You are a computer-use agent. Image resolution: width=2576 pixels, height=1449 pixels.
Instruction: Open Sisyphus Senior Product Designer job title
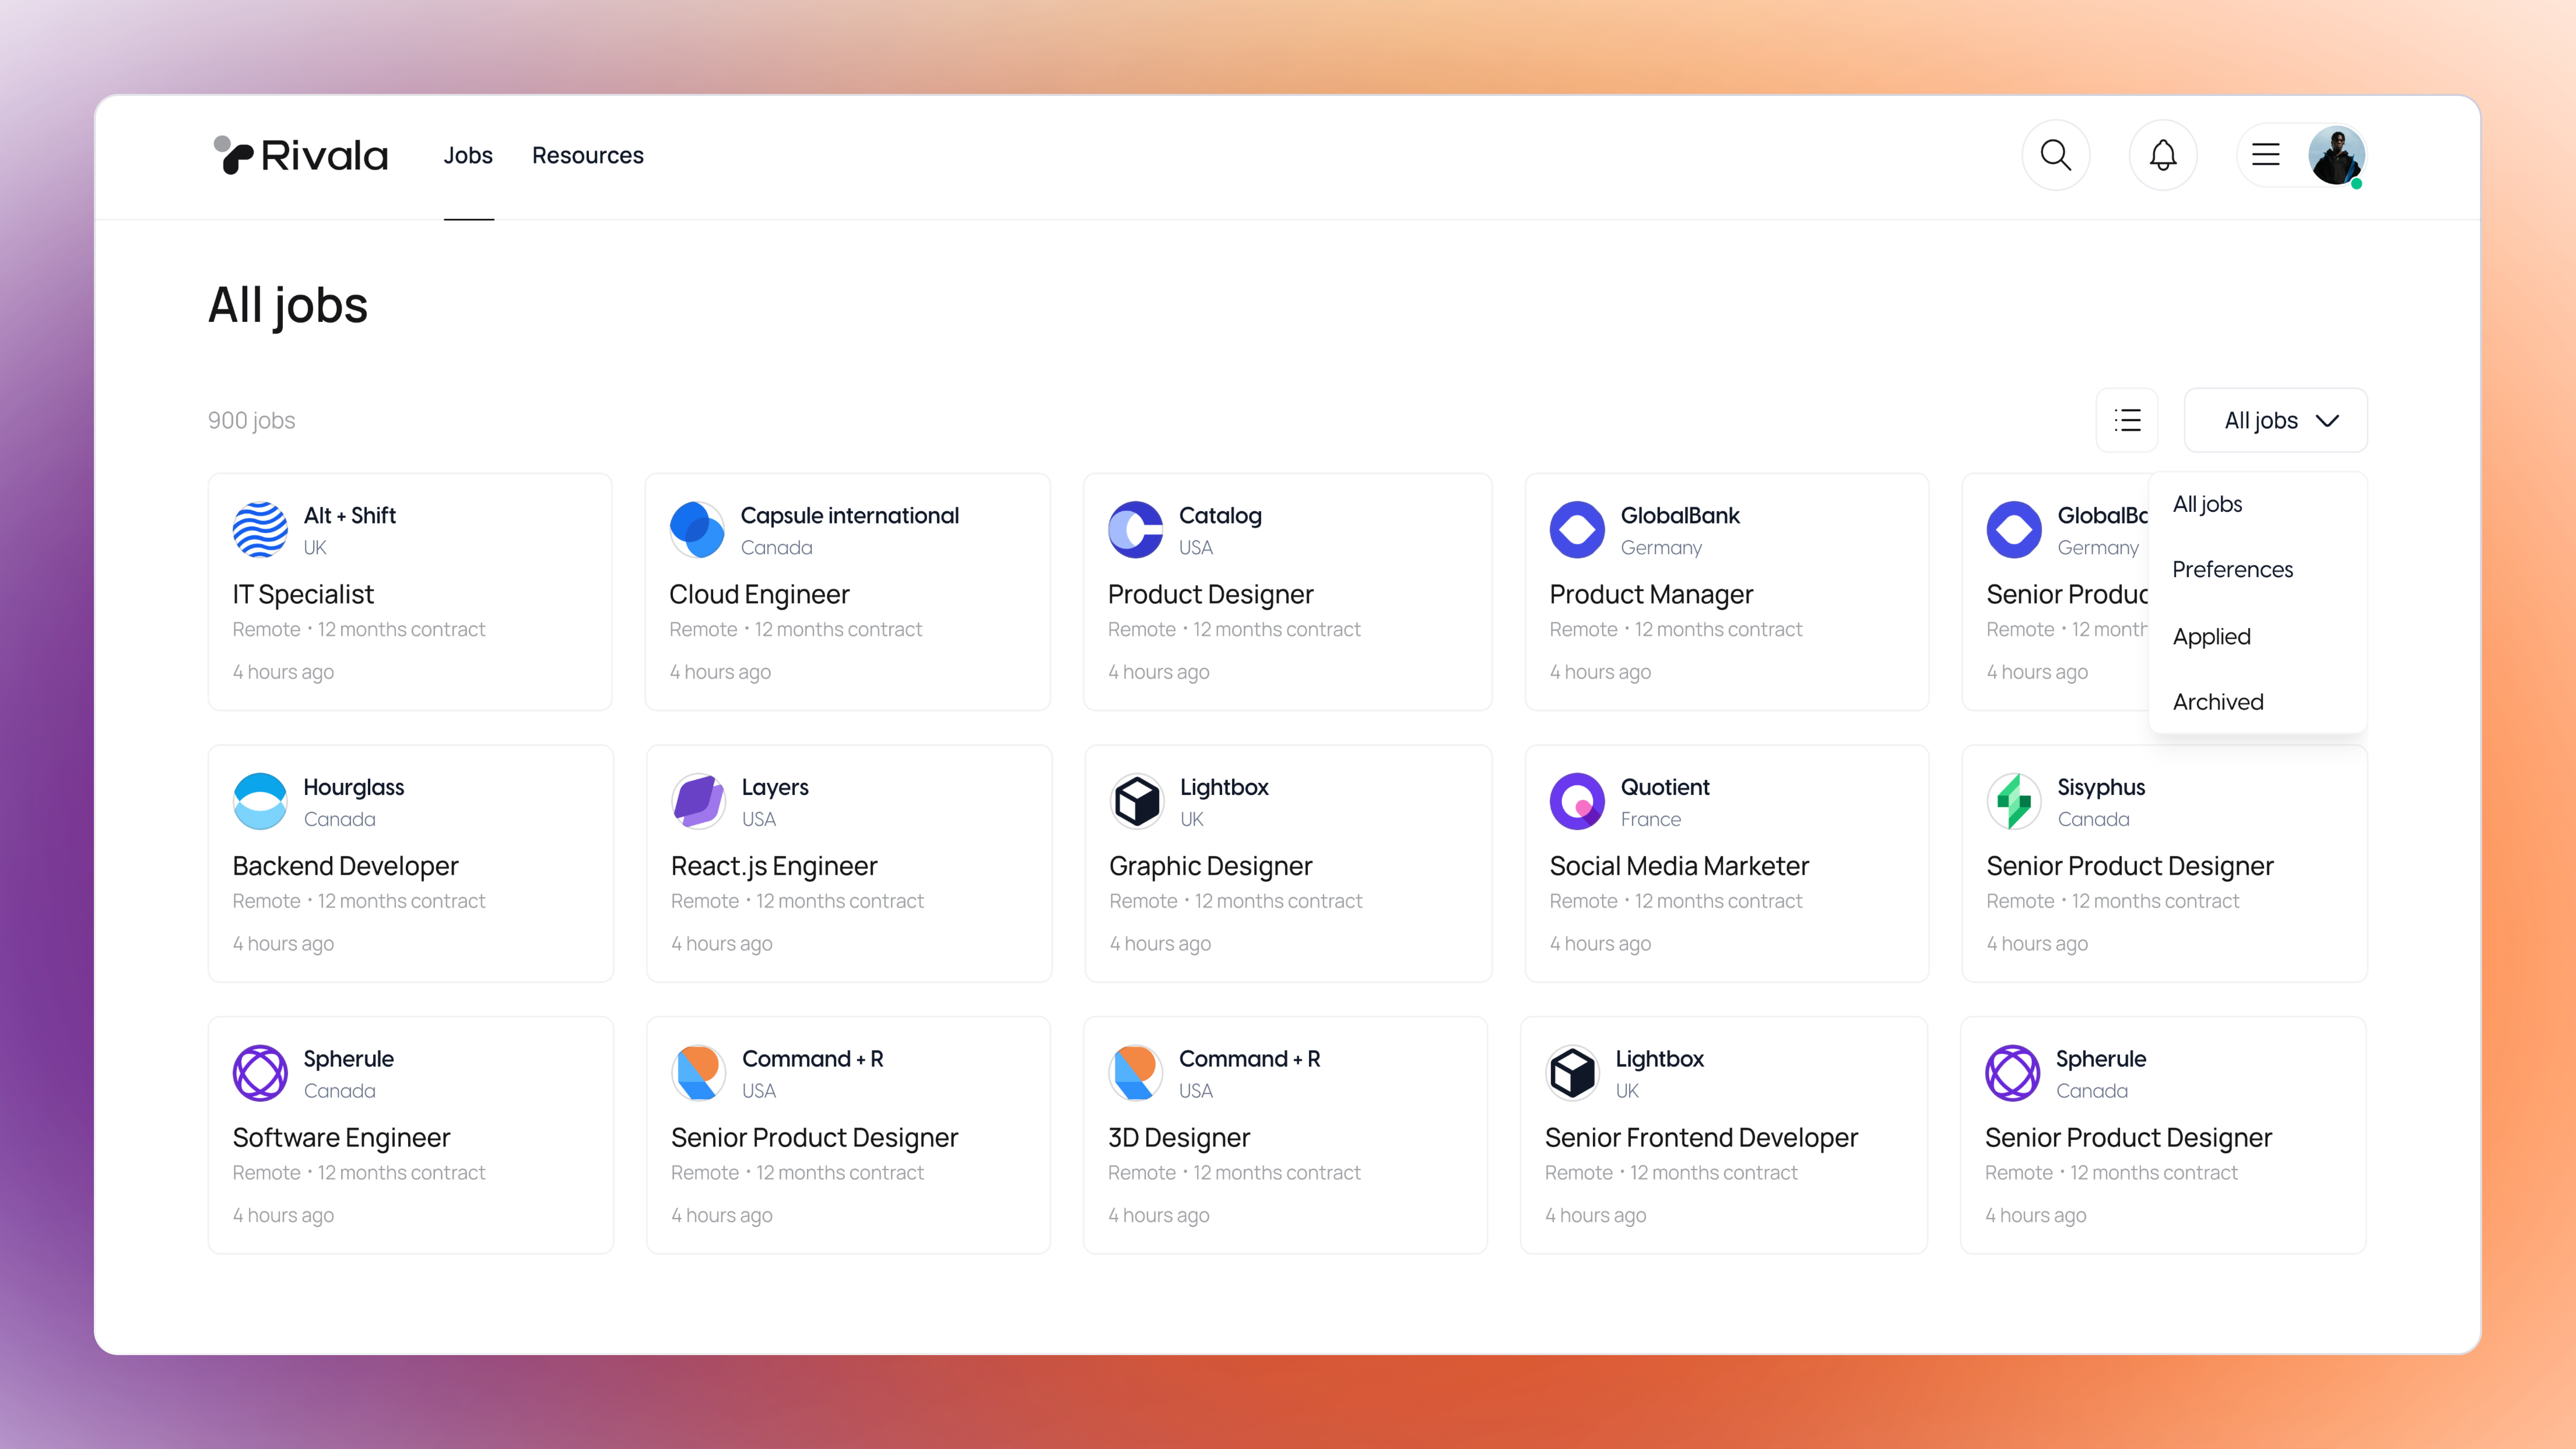pyautogui.click(x=2130, y=866)
